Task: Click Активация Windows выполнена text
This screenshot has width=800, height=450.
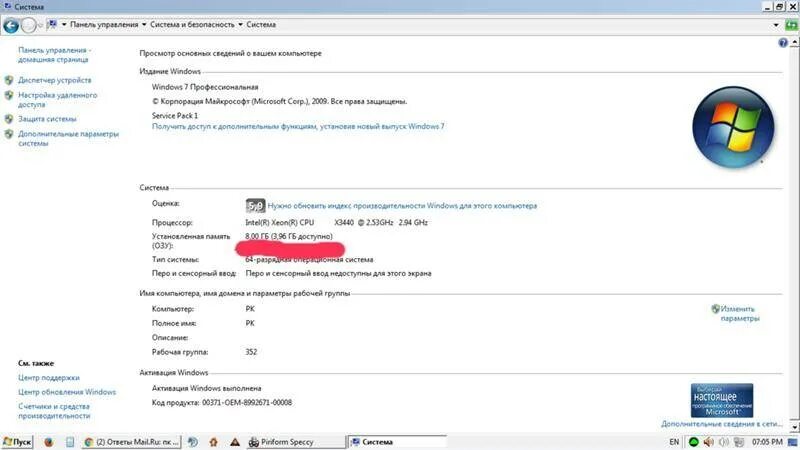Action: [x=206, y=388]
